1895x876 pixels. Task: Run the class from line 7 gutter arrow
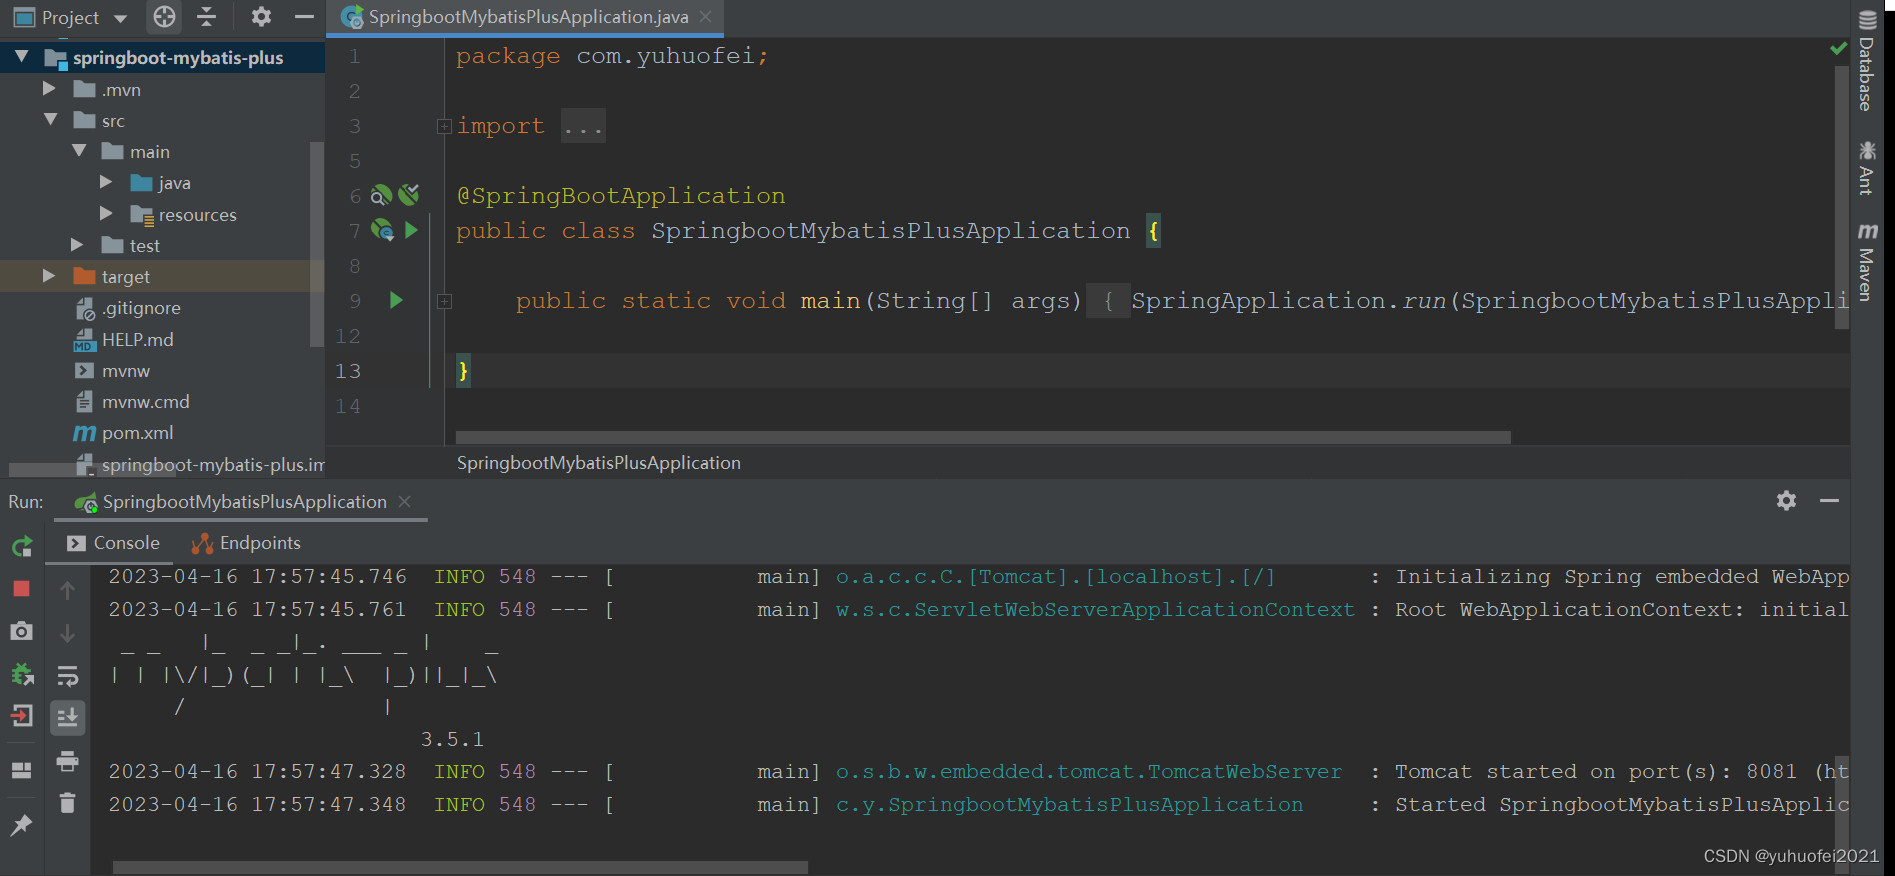(x=411, y=230)
